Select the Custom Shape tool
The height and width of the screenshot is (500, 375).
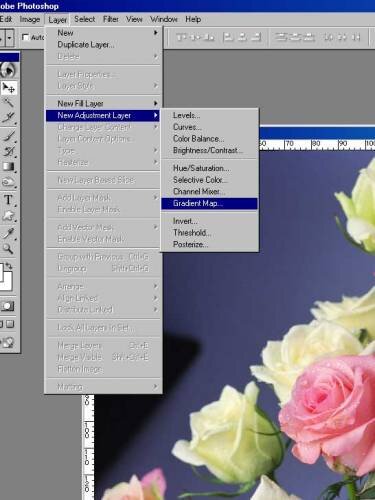pos(8,216)
